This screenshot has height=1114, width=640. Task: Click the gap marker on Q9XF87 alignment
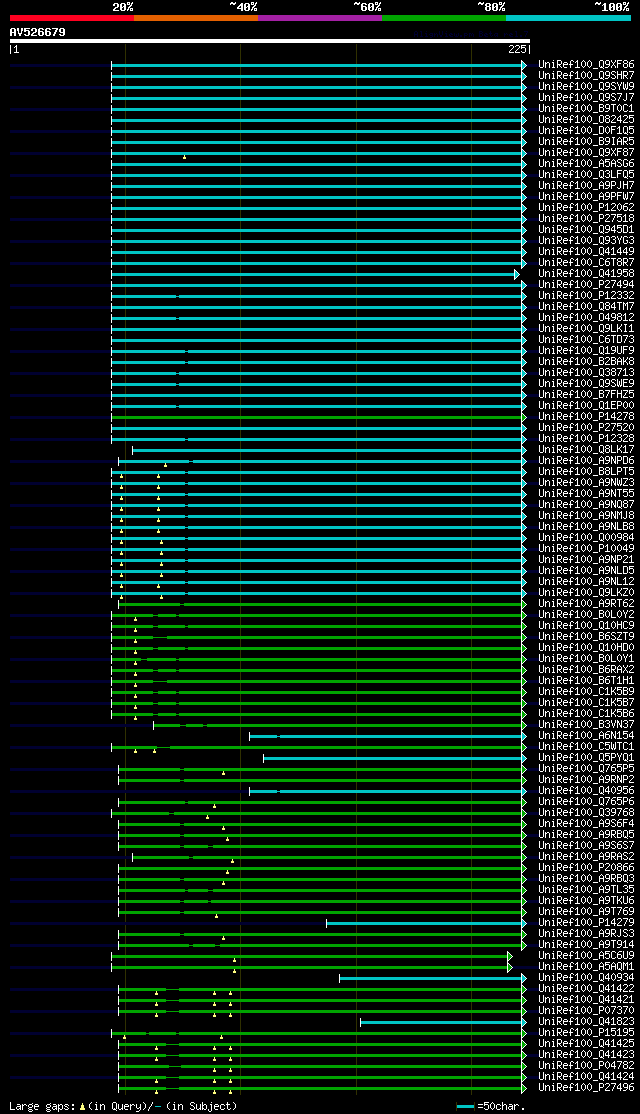click(184, 157)
